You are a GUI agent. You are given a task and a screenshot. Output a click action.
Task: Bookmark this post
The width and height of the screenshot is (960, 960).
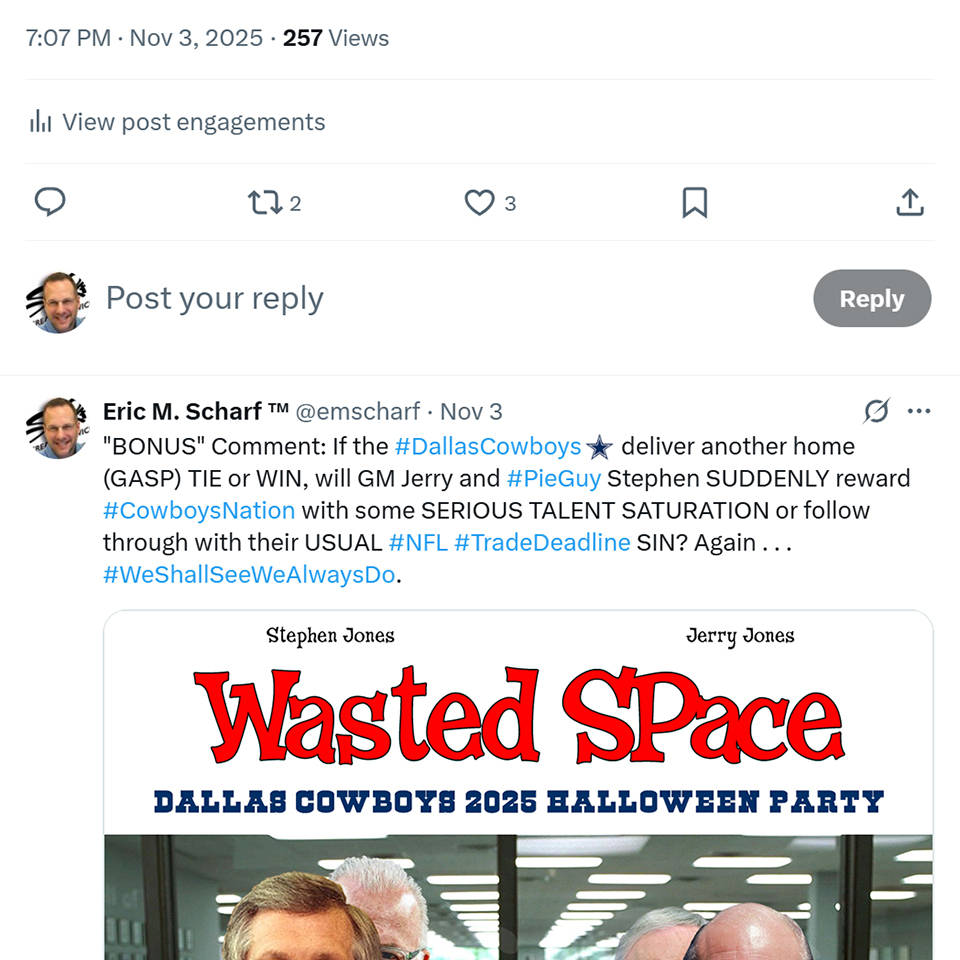tap(694, 203)
